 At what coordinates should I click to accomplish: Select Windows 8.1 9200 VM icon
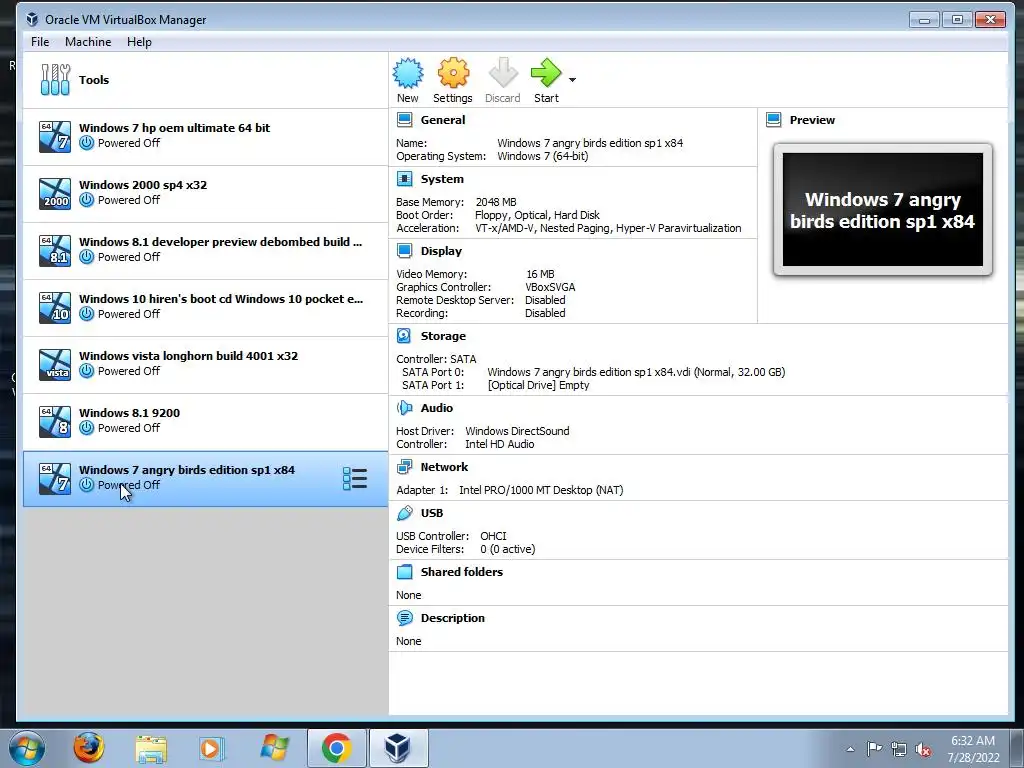pyautogui.click(x=55, y=421)
